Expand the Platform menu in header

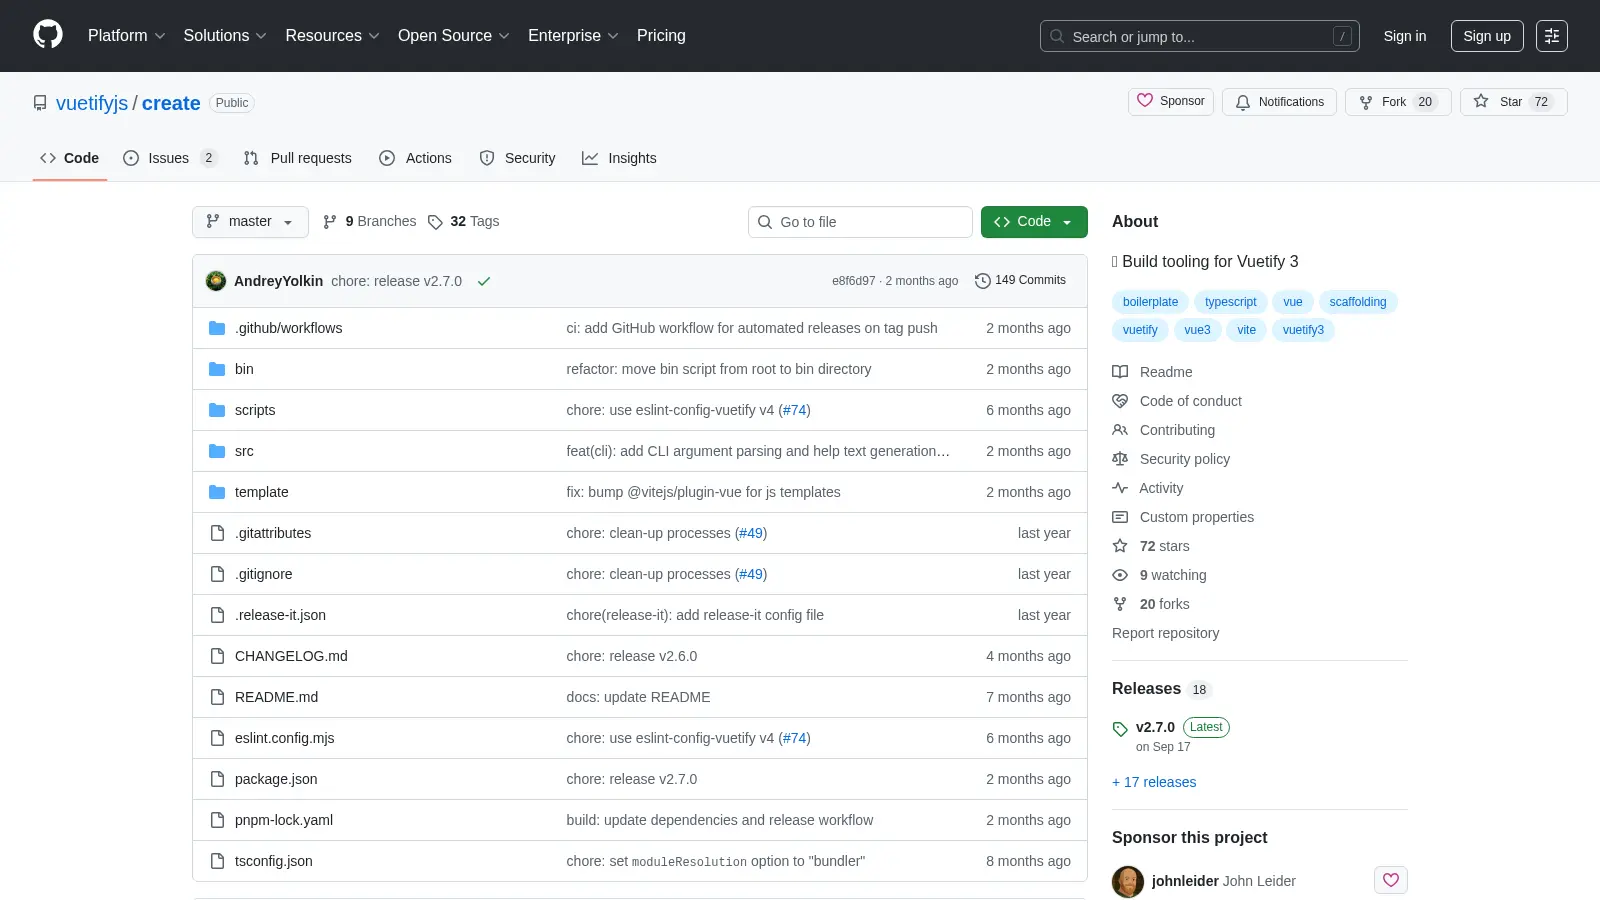(x=126, y=36)
